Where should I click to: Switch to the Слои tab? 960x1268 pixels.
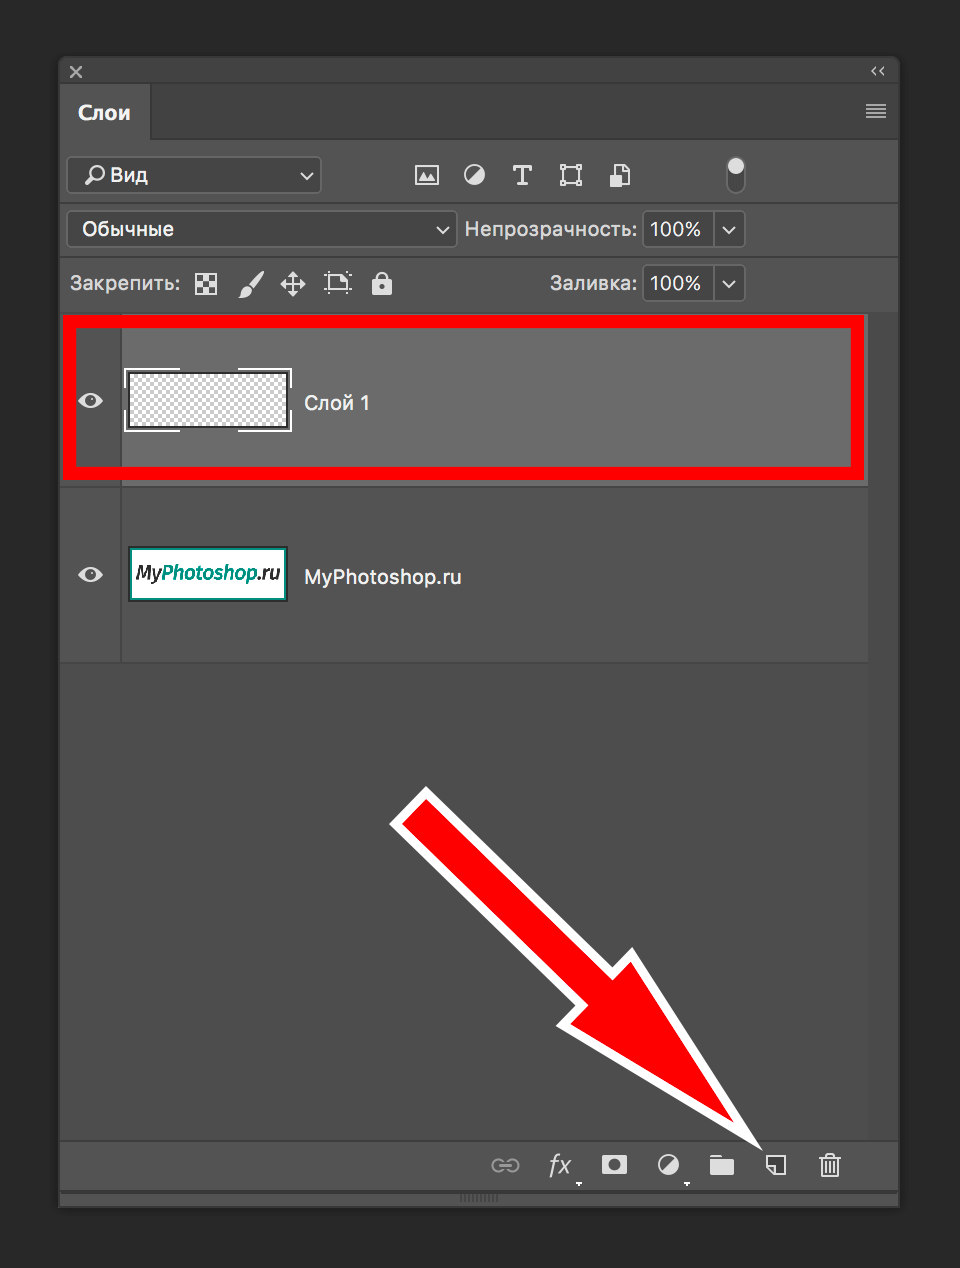click(105, 113)
